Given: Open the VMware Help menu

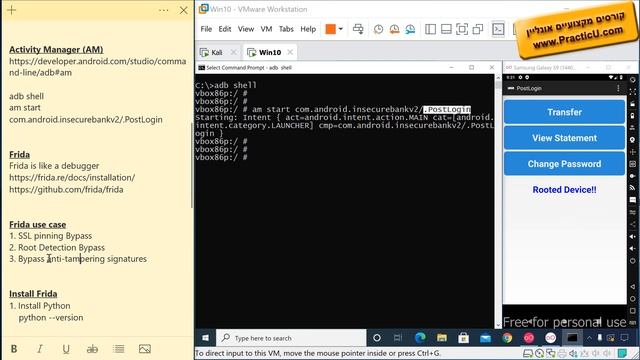Looking at the screenshot, I should pos(308,29).
